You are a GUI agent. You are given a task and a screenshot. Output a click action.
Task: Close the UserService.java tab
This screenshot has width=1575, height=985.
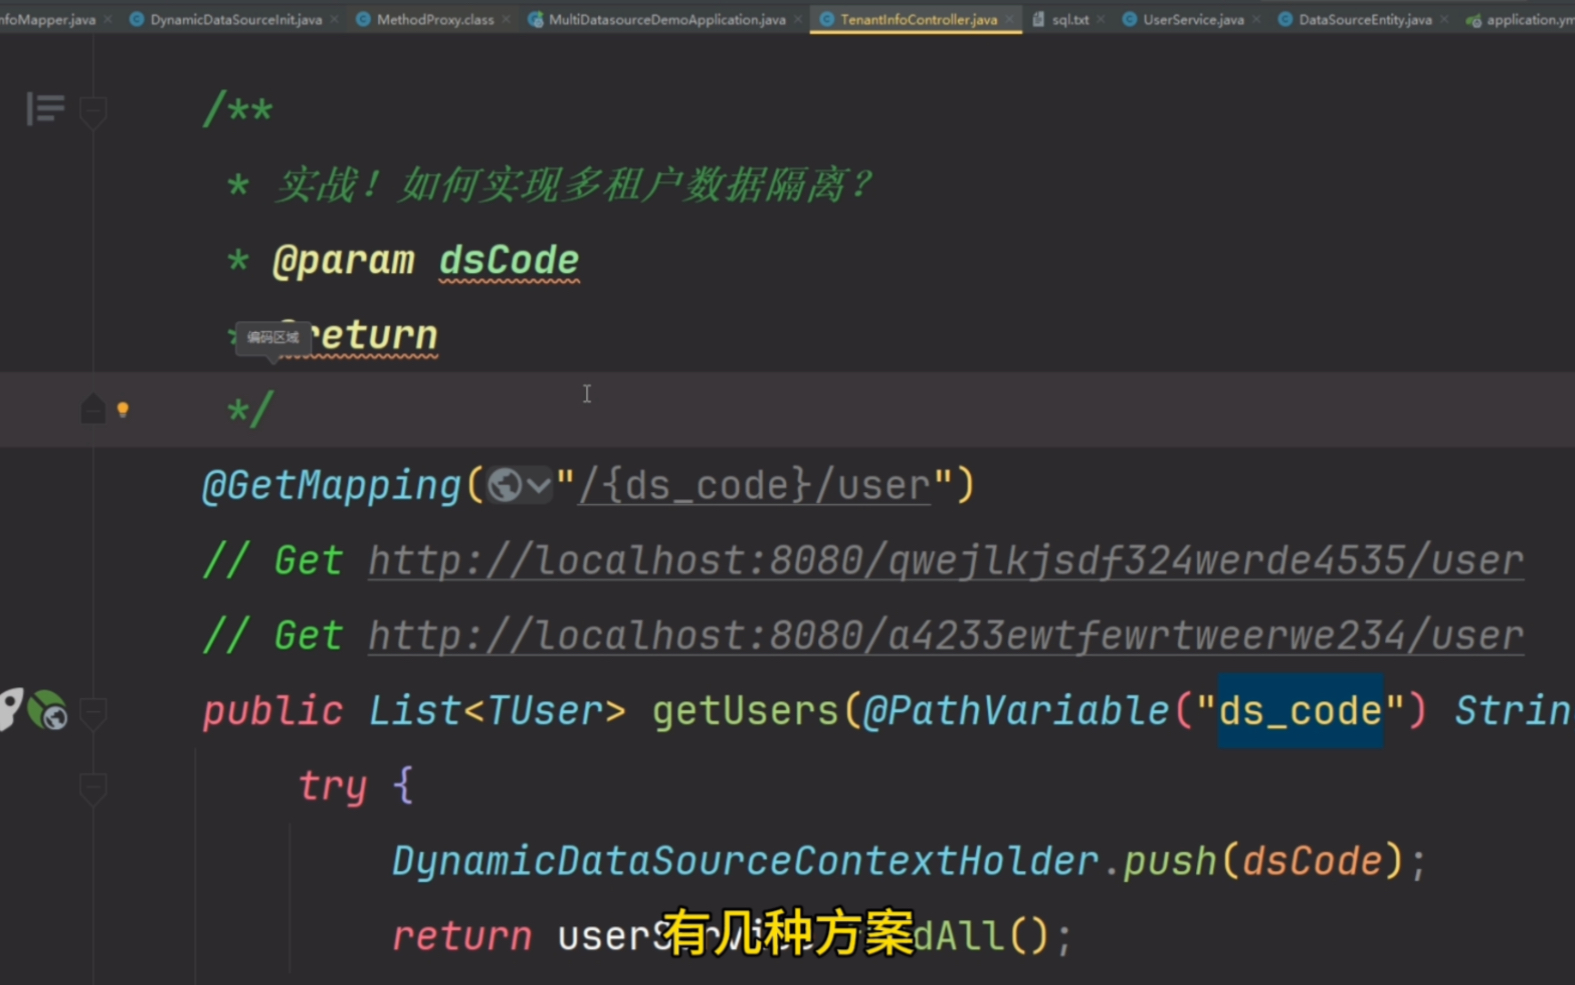point(1256,19)
